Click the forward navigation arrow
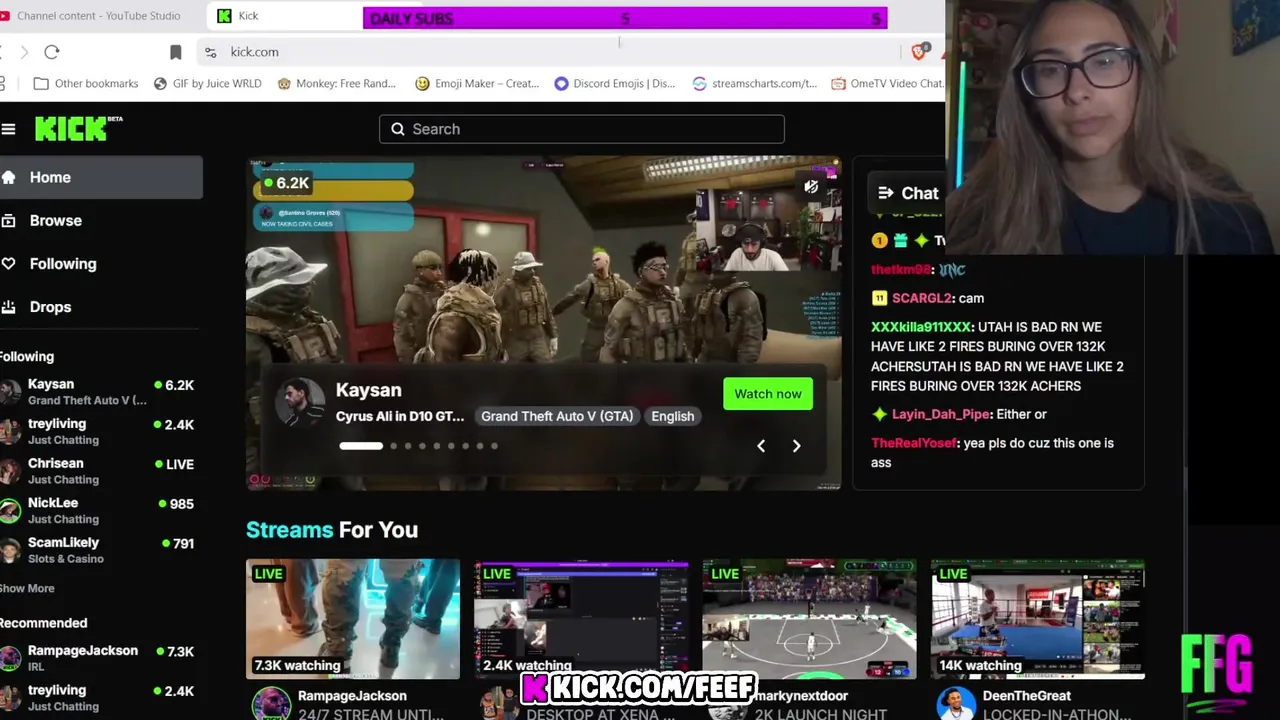 24,52
